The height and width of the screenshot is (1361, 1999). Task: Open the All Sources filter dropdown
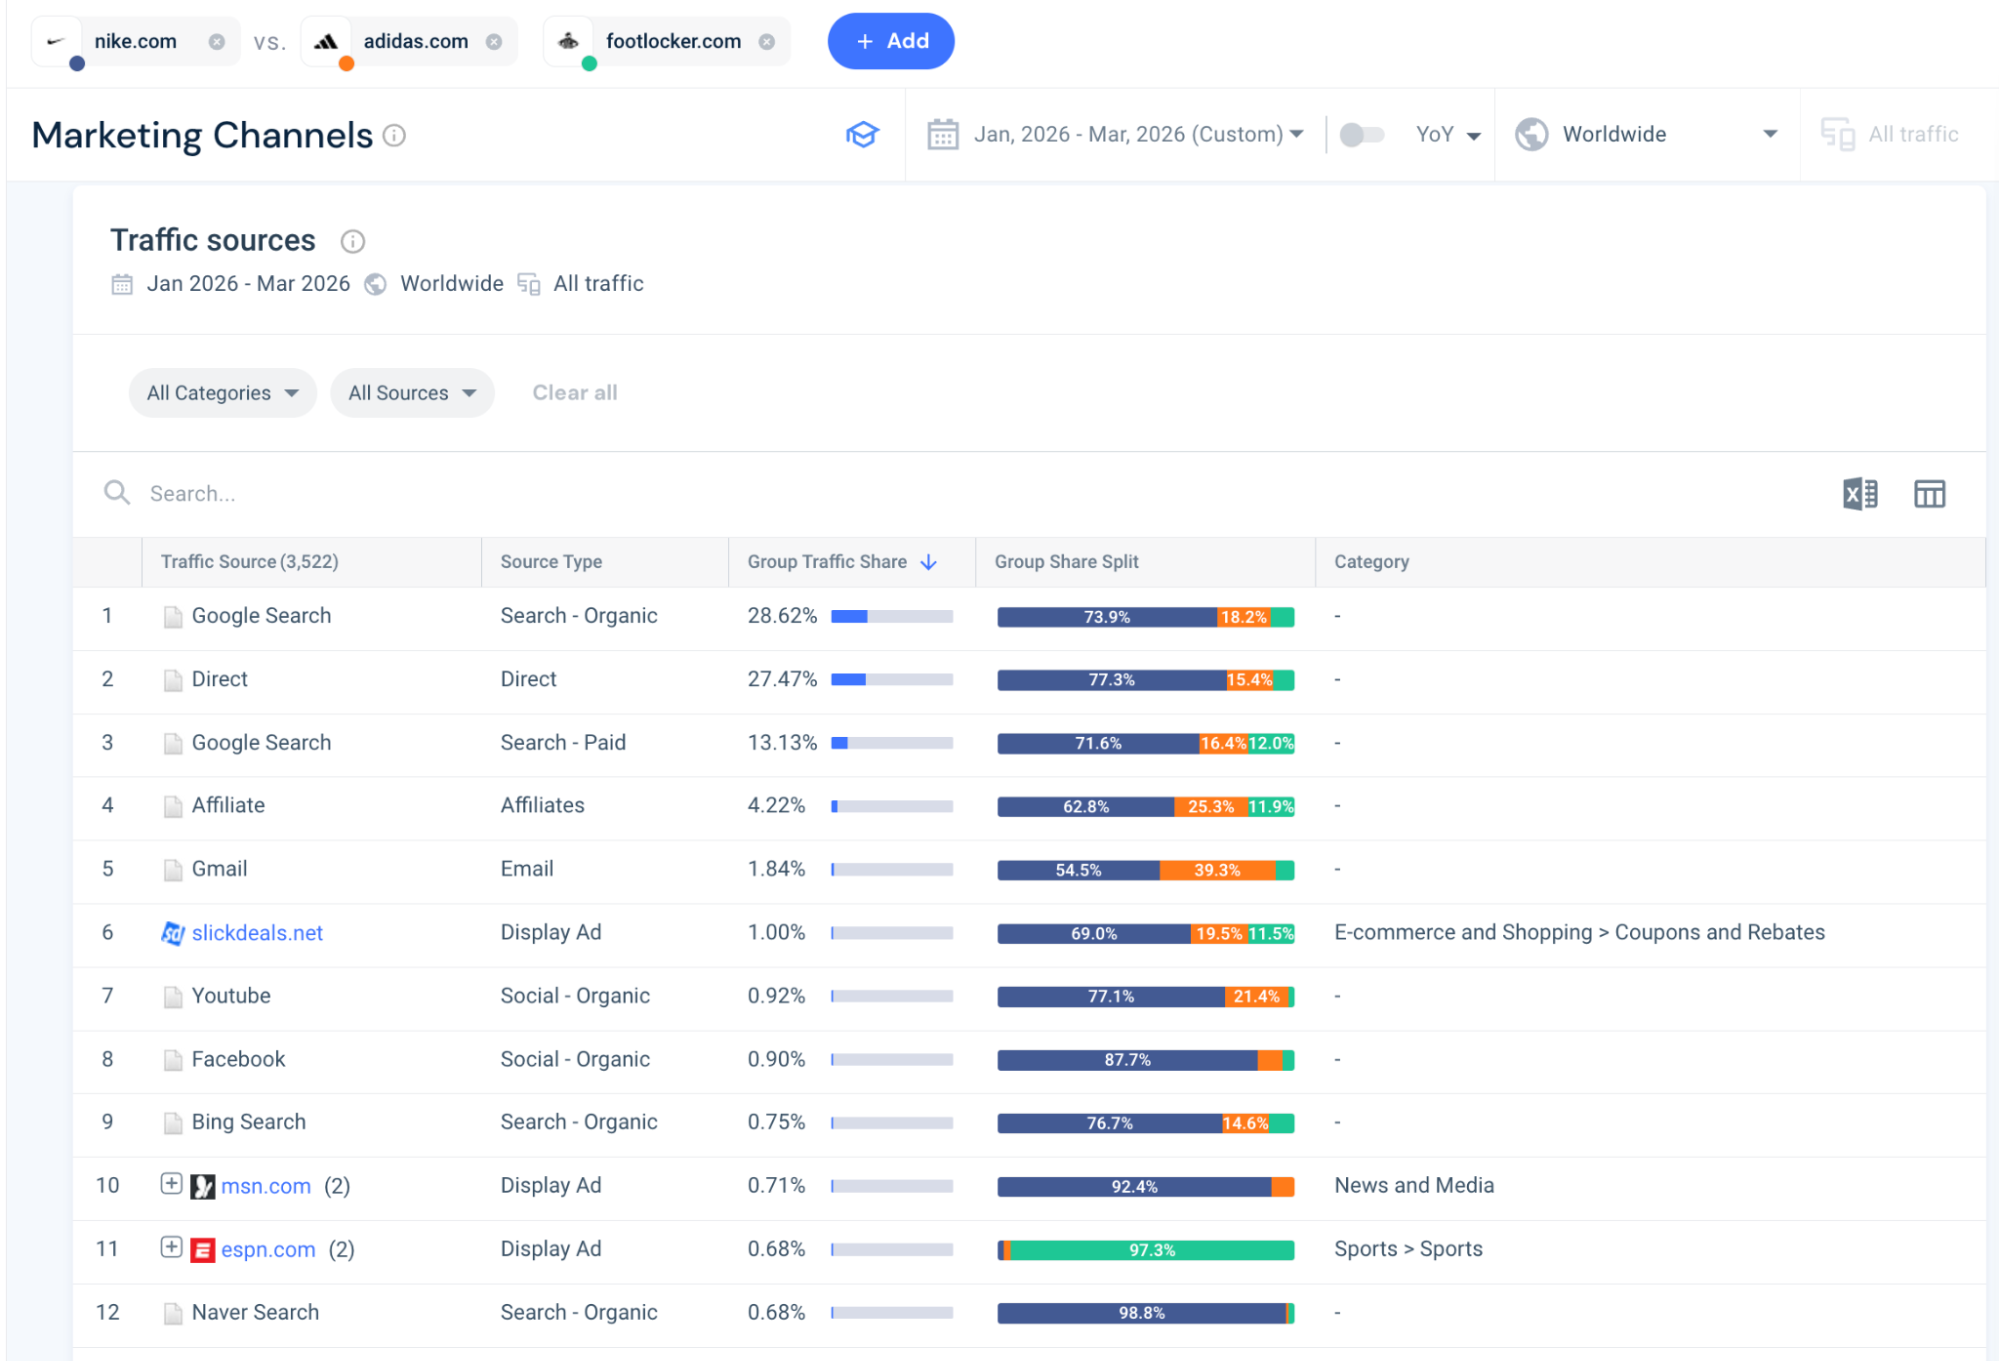(412, 393)
